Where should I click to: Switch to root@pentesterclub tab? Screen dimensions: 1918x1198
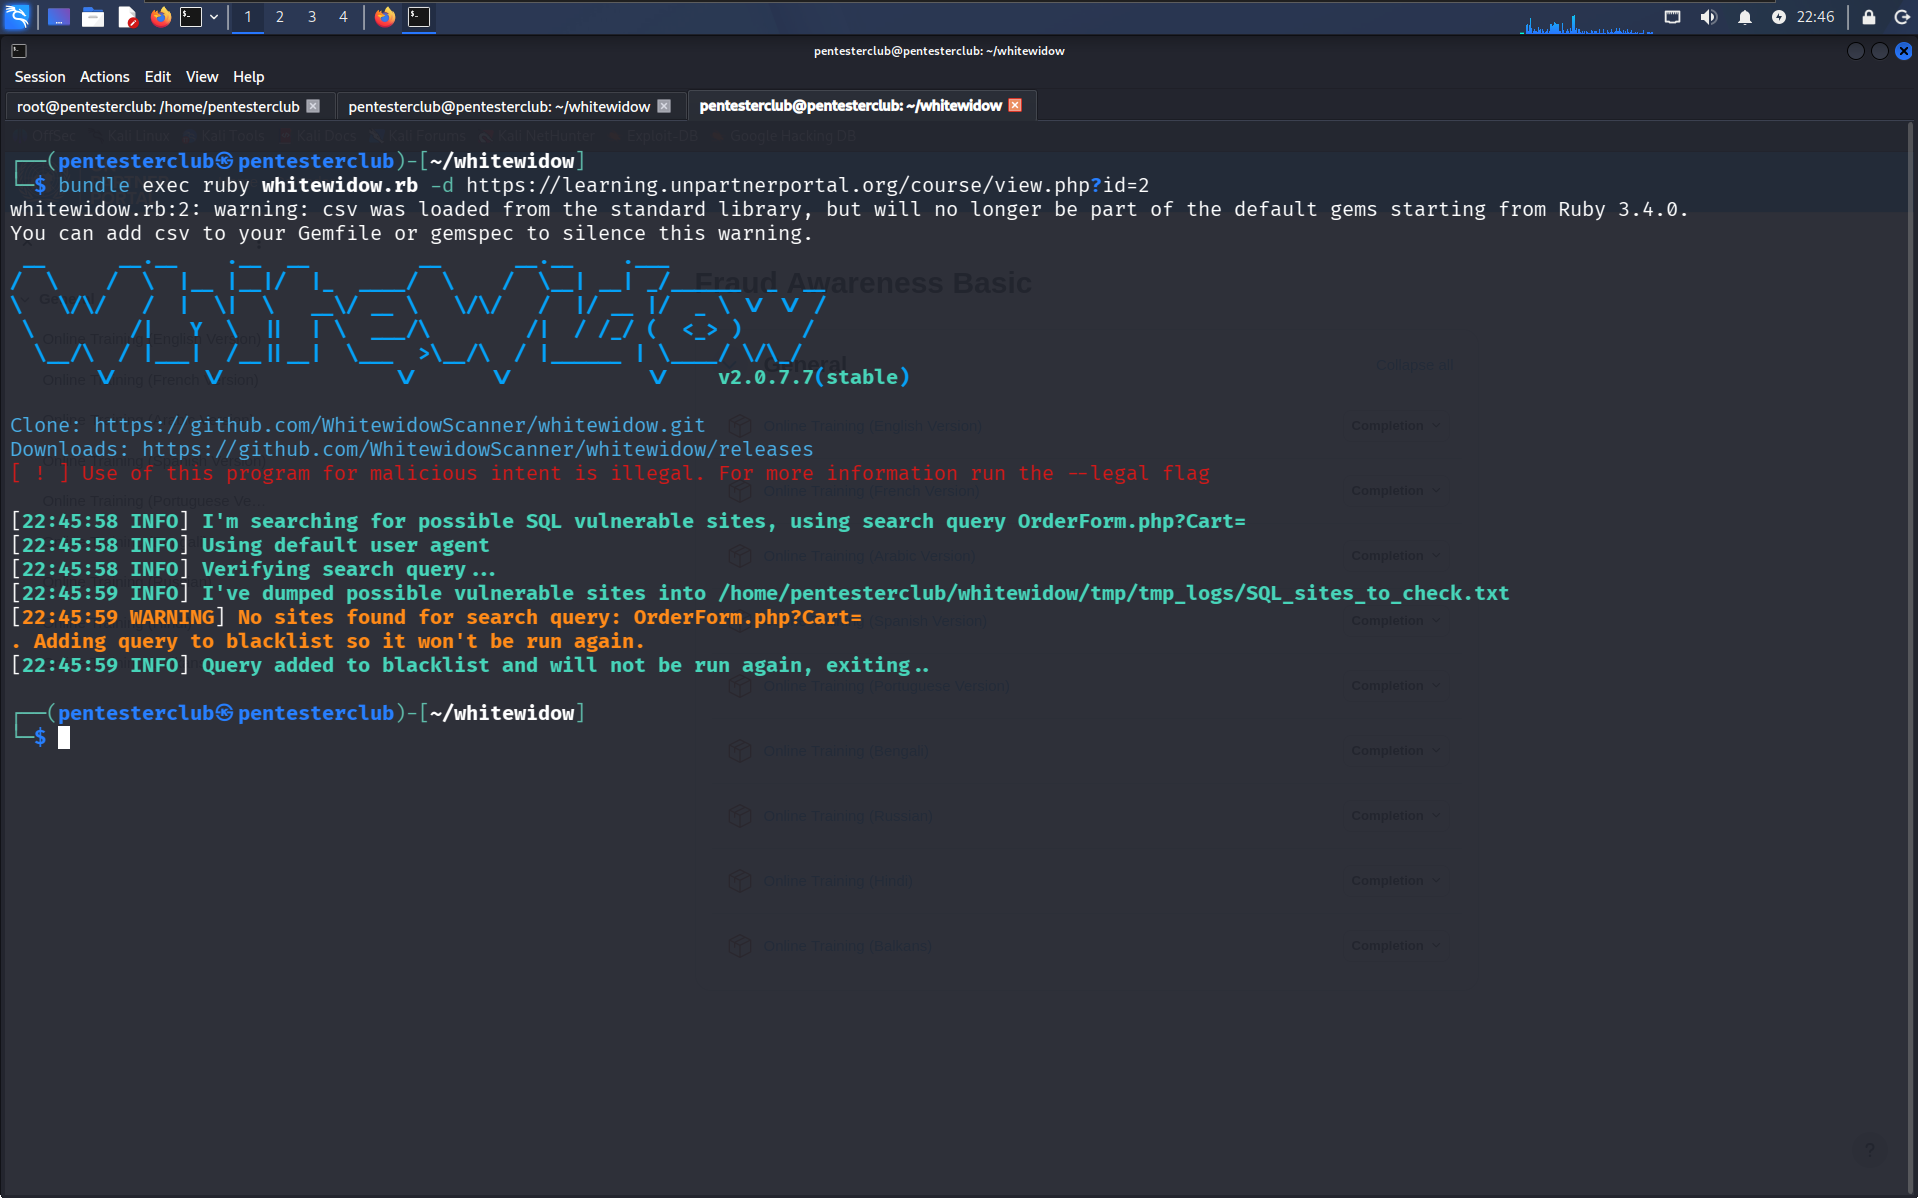(158, 107)
